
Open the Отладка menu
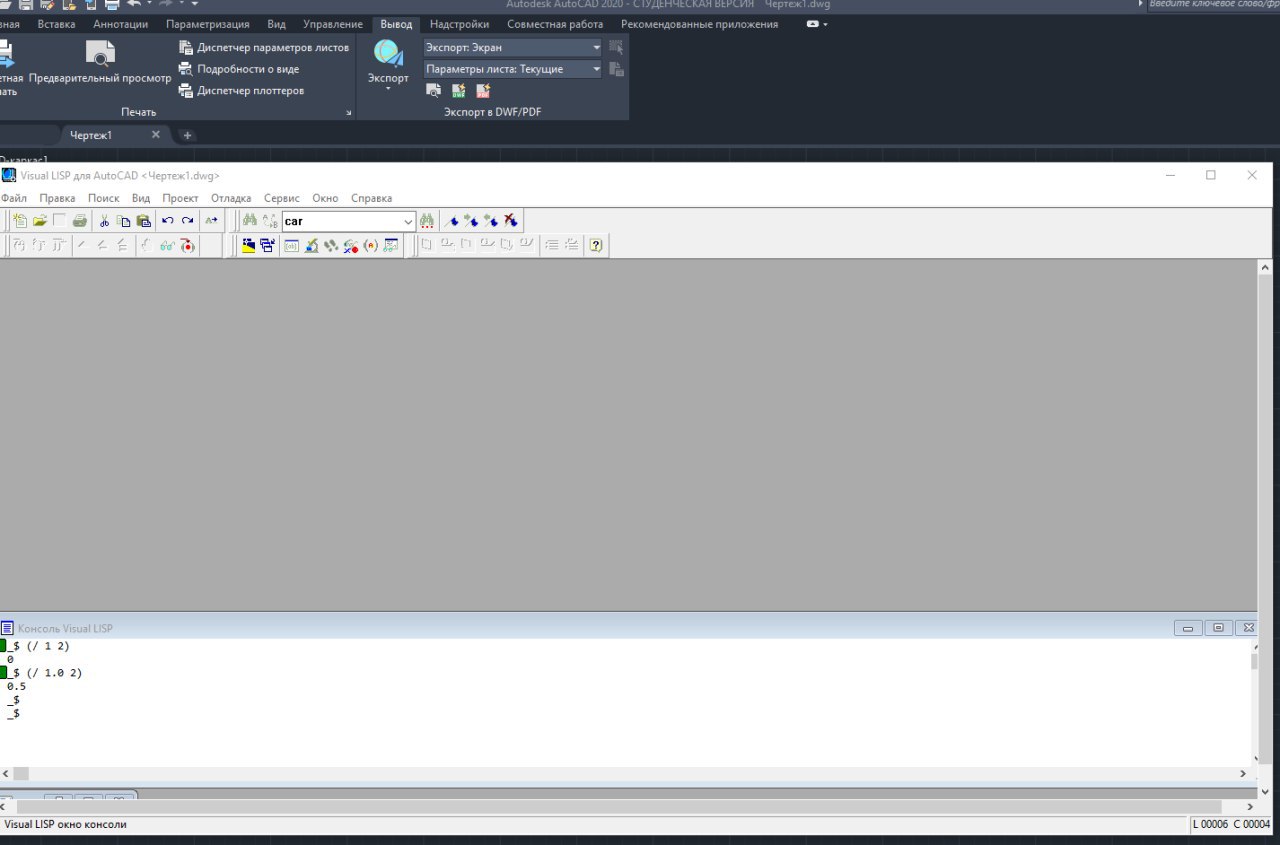click(231, 198)
